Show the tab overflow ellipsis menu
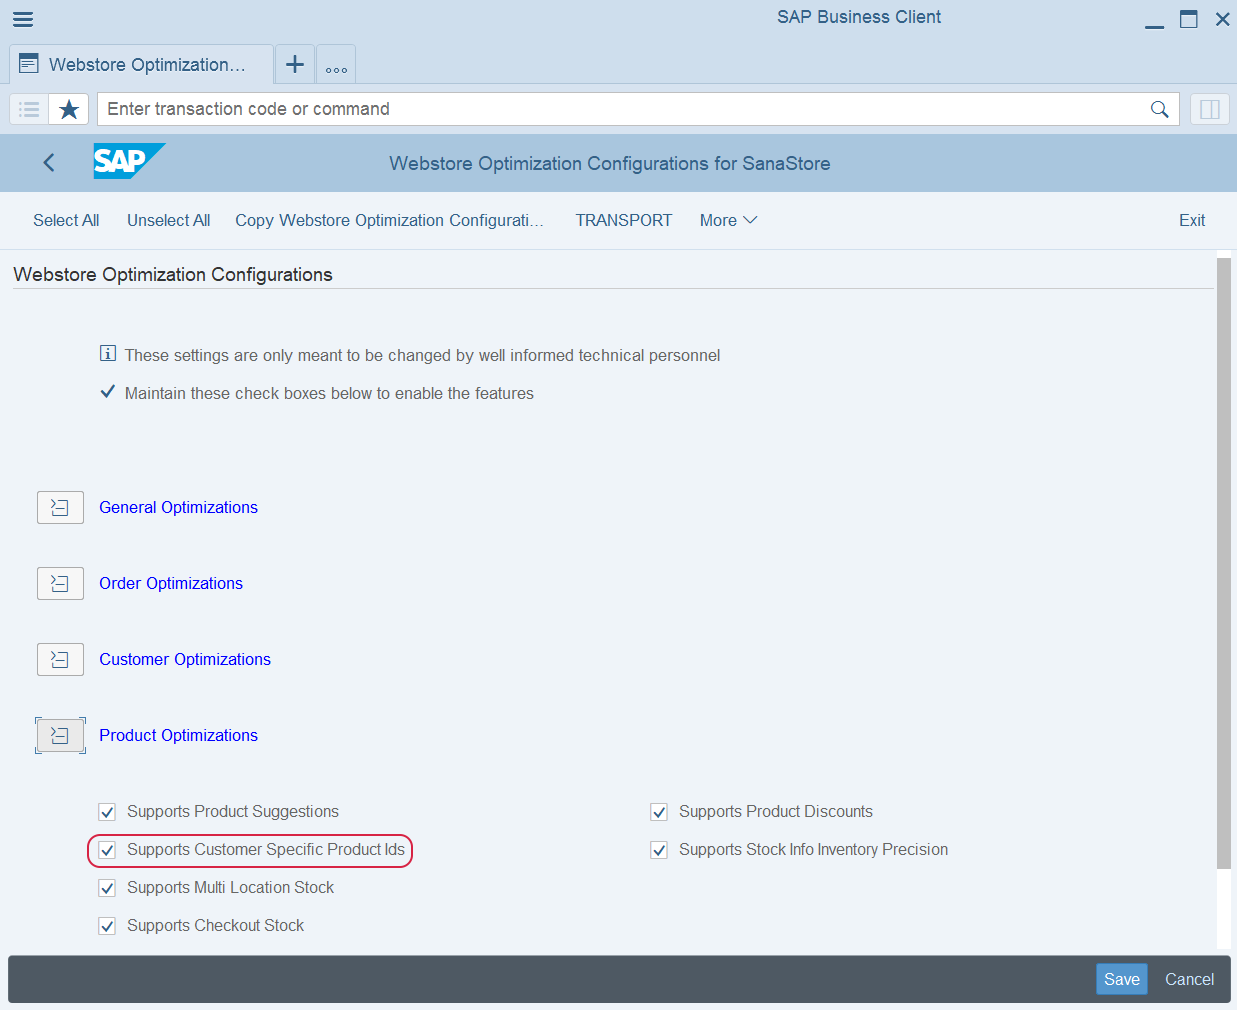 [x=336, y=64]
